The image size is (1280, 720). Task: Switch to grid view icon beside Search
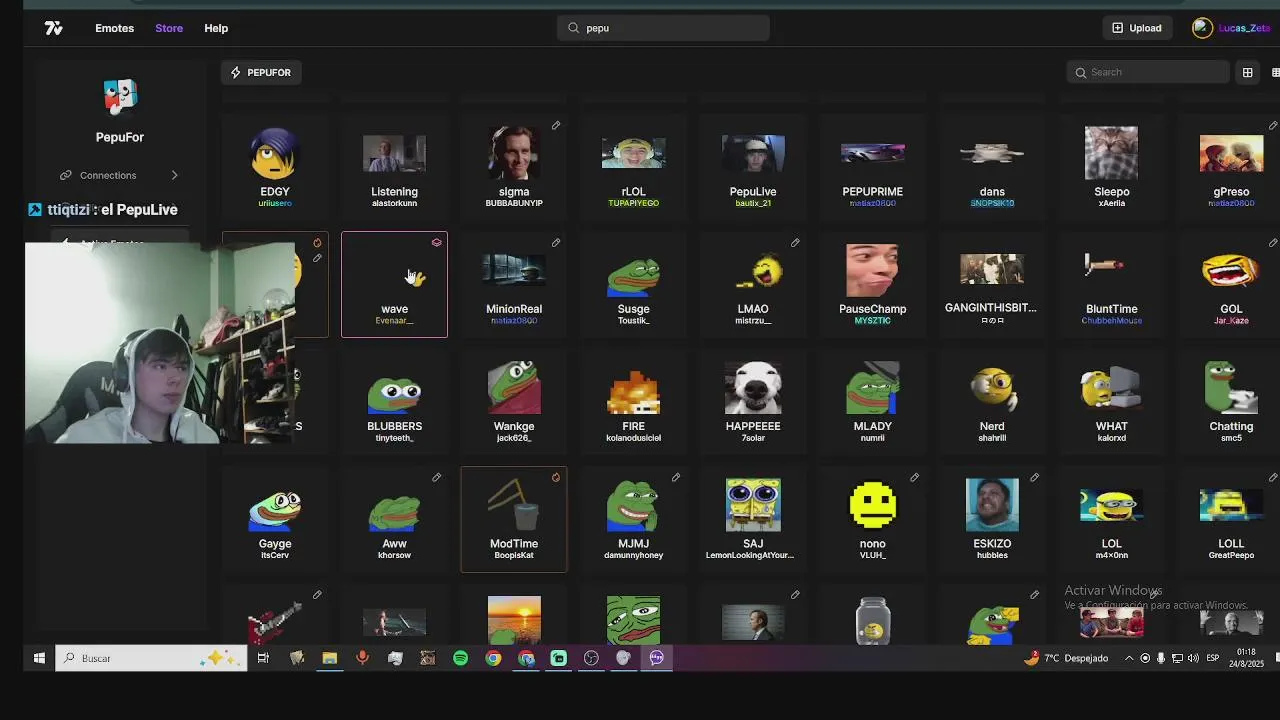pyautogui.click(x=1248, y=72)
